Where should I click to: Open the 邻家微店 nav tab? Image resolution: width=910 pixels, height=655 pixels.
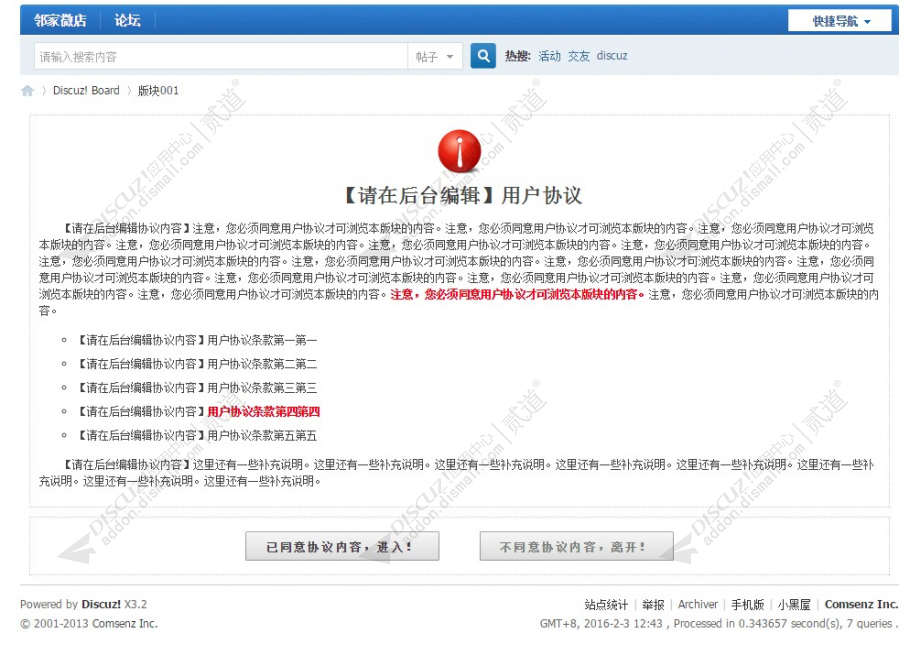coord(60,21)
